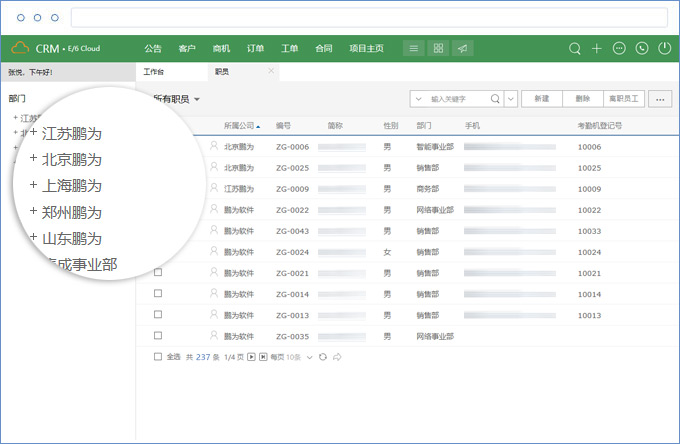Click the paper plane icon in the header
This screenshot has height=444, width=680.
pyautogui.click(x=462, y=48)
